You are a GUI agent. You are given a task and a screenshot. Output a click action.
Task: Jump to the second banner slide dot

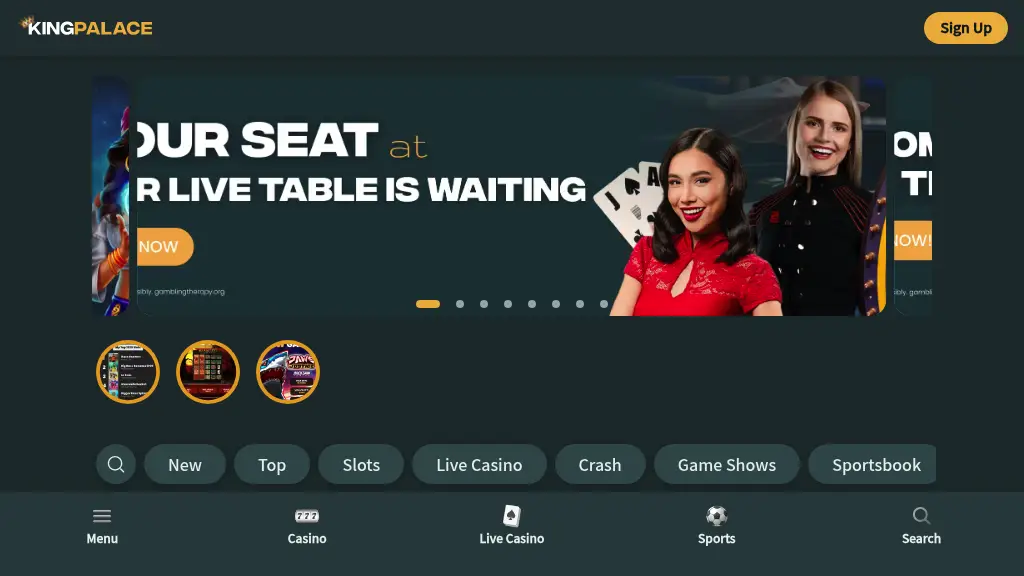pos(460,304)
